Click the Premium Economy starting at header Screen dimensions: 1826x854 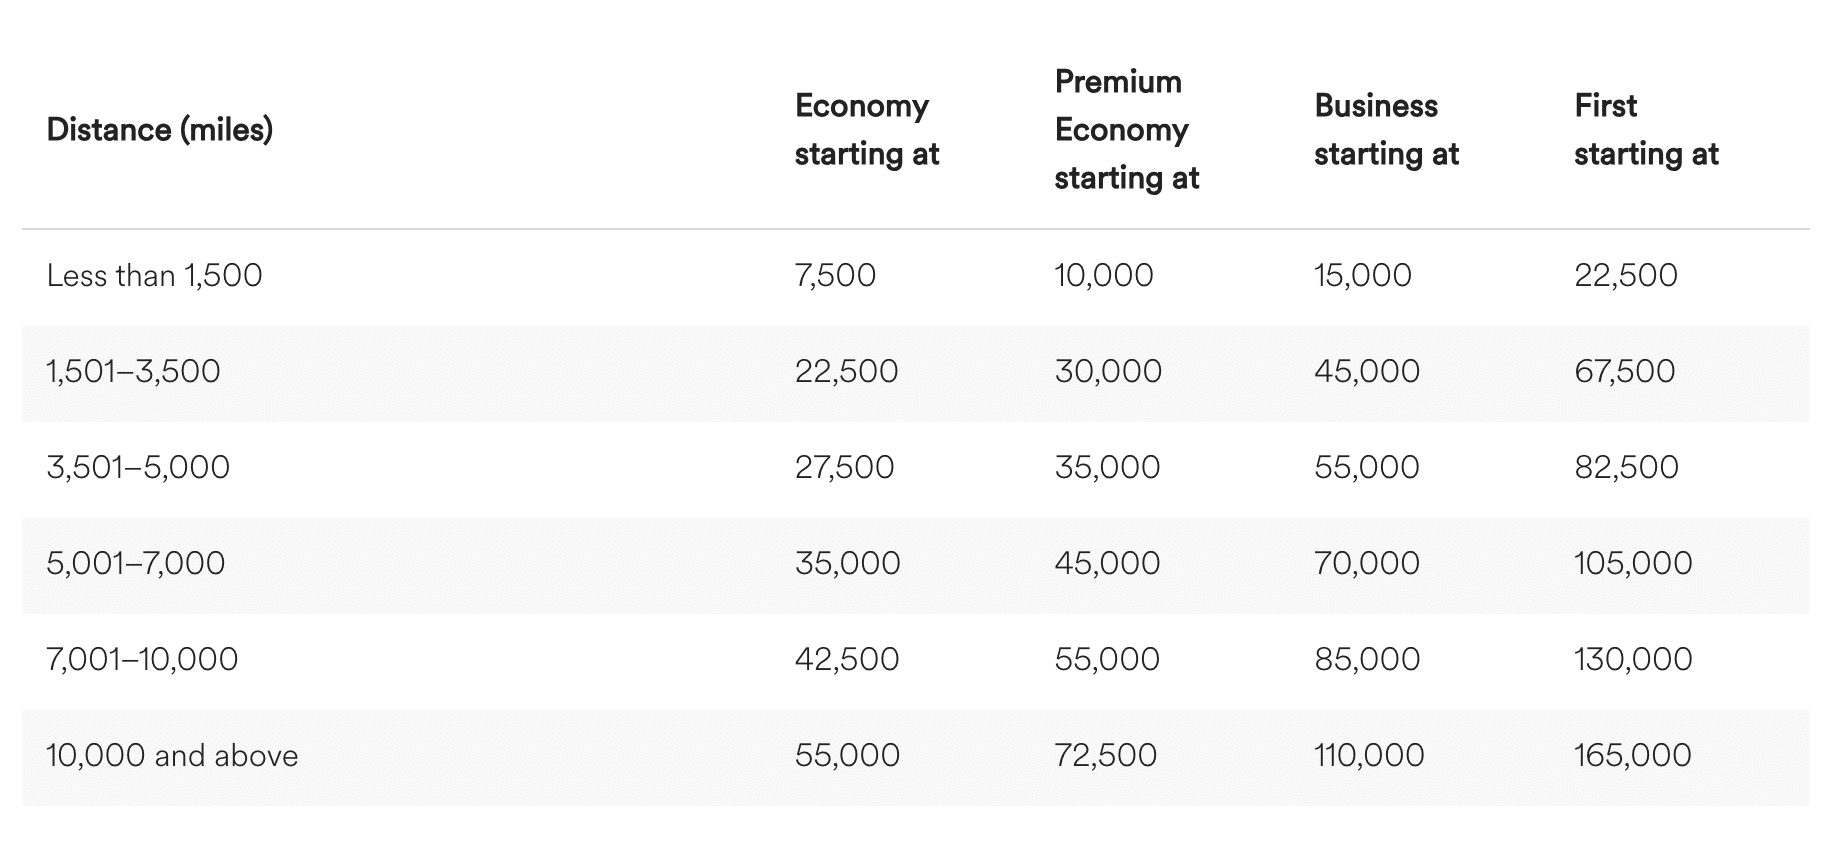[1126, 130]
